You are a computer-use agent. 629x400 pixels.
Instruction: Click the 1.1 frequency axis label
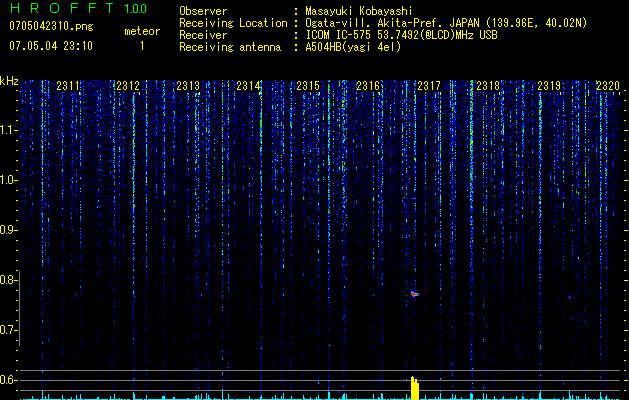[7, 130]
